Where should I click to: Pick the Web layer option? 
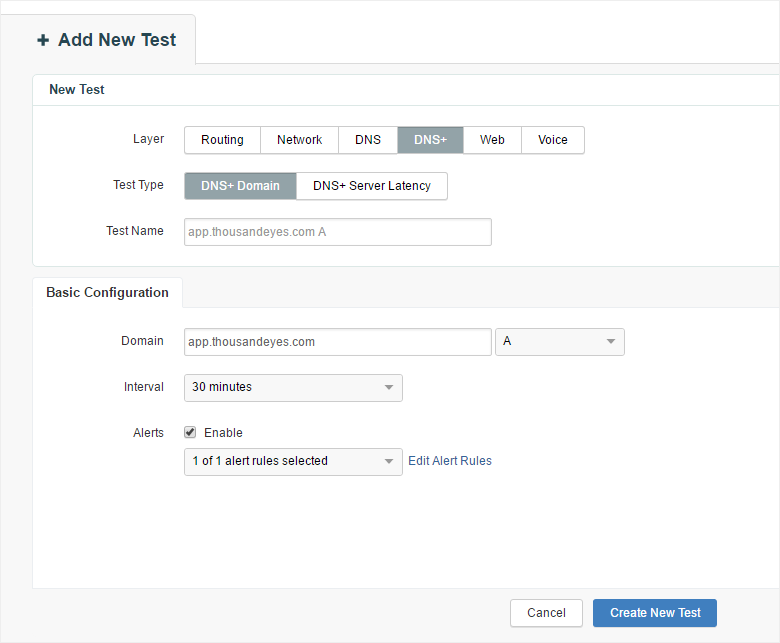click(x=492, y=140)
